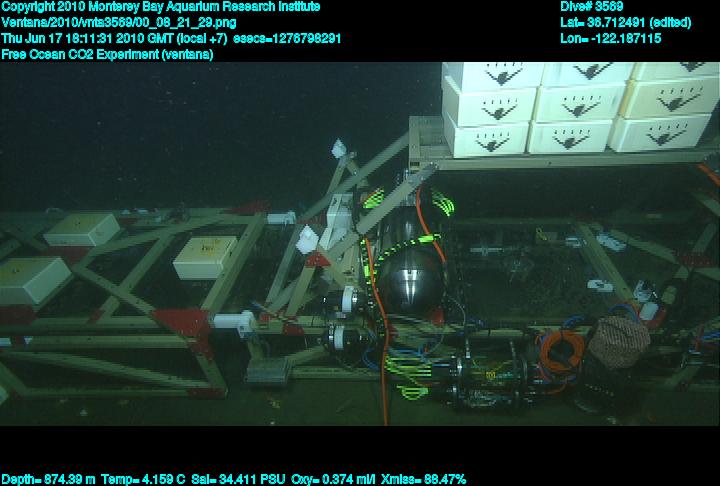Click the Xmiss= 88.47% reading
The height and width of the screenshot is (486, 720).
tap(426, 479)
